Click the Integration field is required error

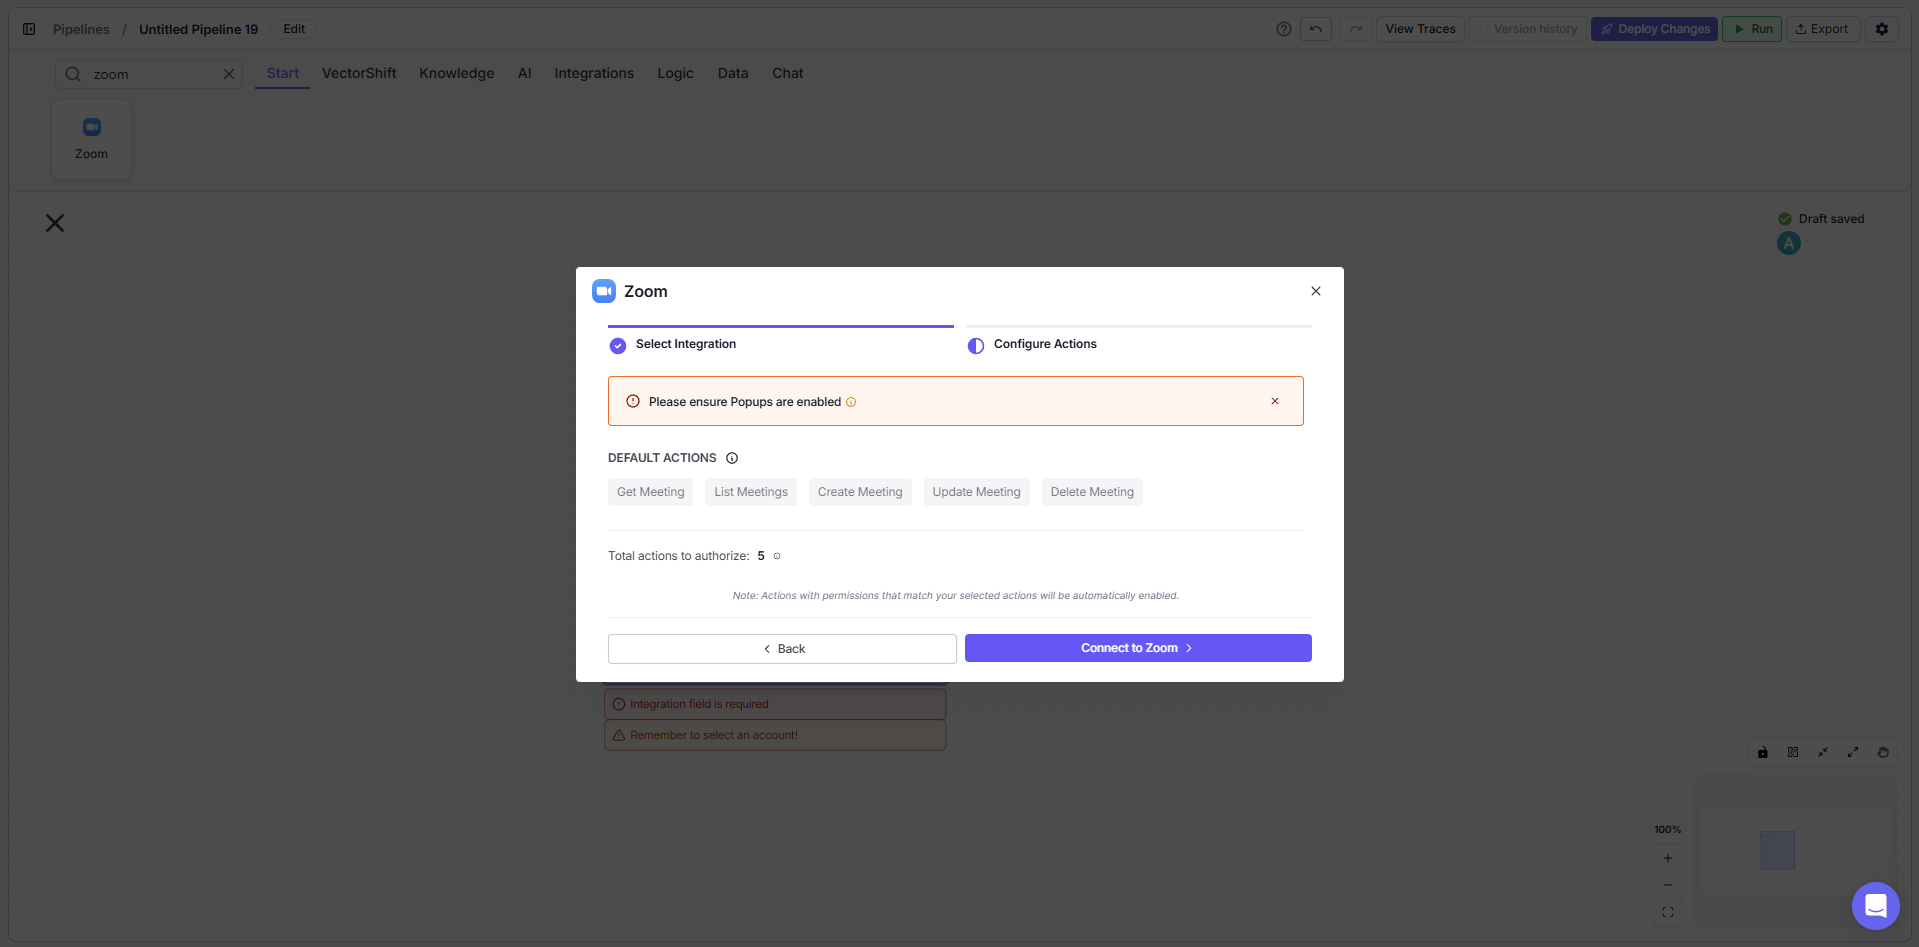pyautogui.click(x=775, y=704)
